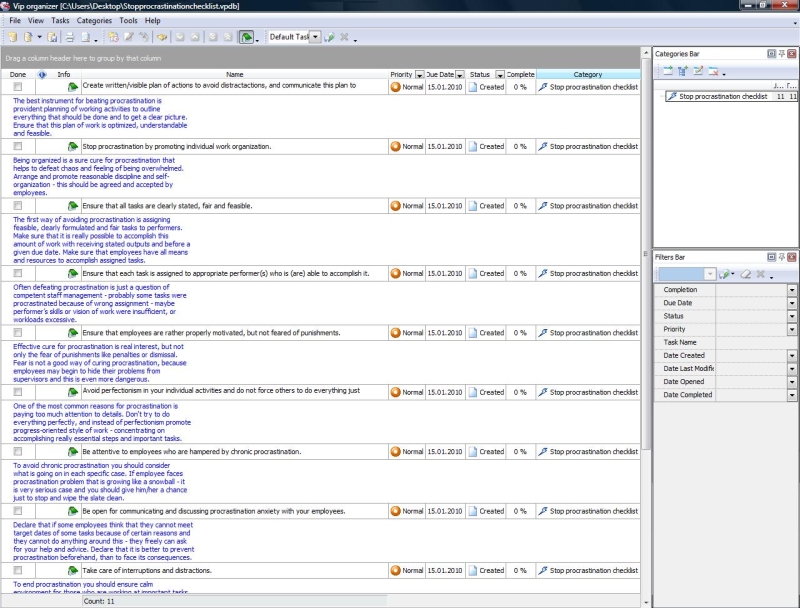The height and width of the screenshot is (608, 800).
Task: Click the Print toolbar icon
Action: click(x=70, y=37)
